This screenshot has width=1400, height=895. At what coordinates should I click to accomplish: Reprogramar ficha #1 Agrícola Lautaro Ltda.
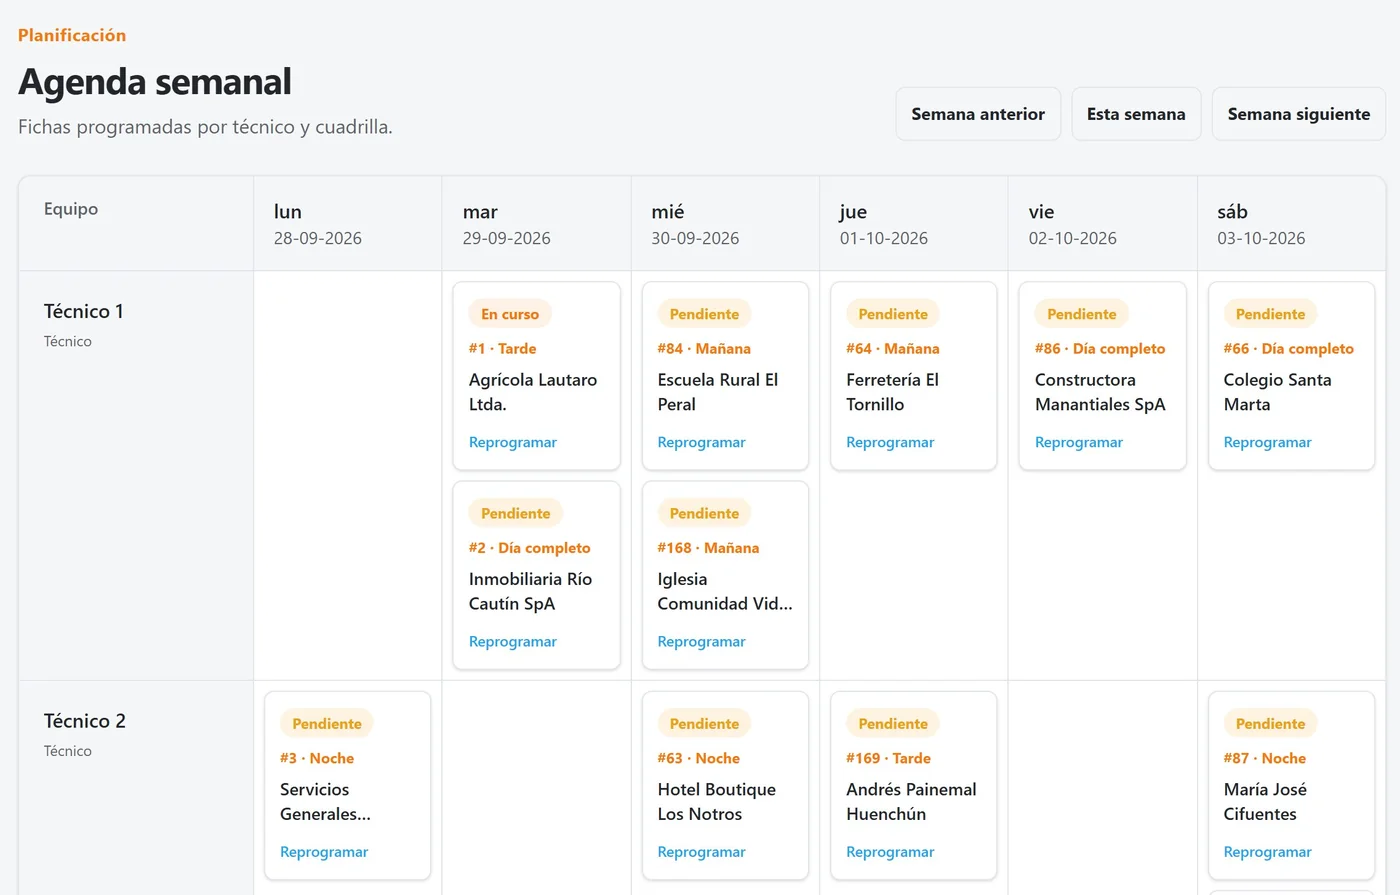pyautogui.click(x=513, y=442)
